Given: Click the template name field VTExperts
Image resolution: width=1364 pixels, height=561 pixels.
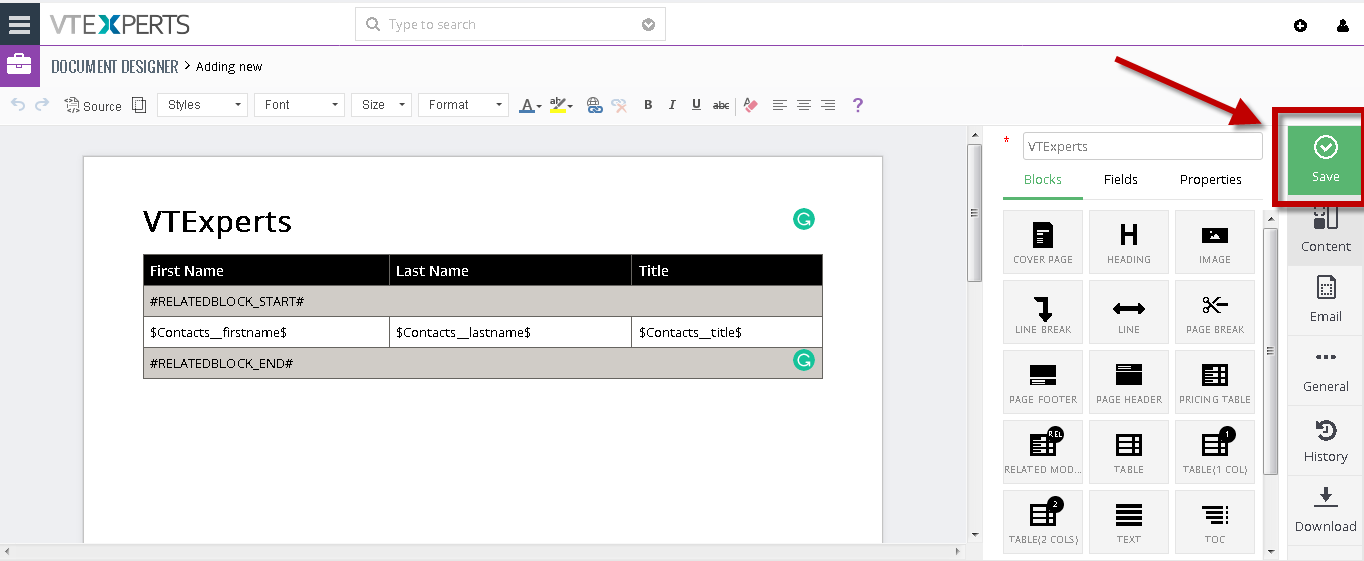Looking at the screenshot, I should click(1142, 146).
